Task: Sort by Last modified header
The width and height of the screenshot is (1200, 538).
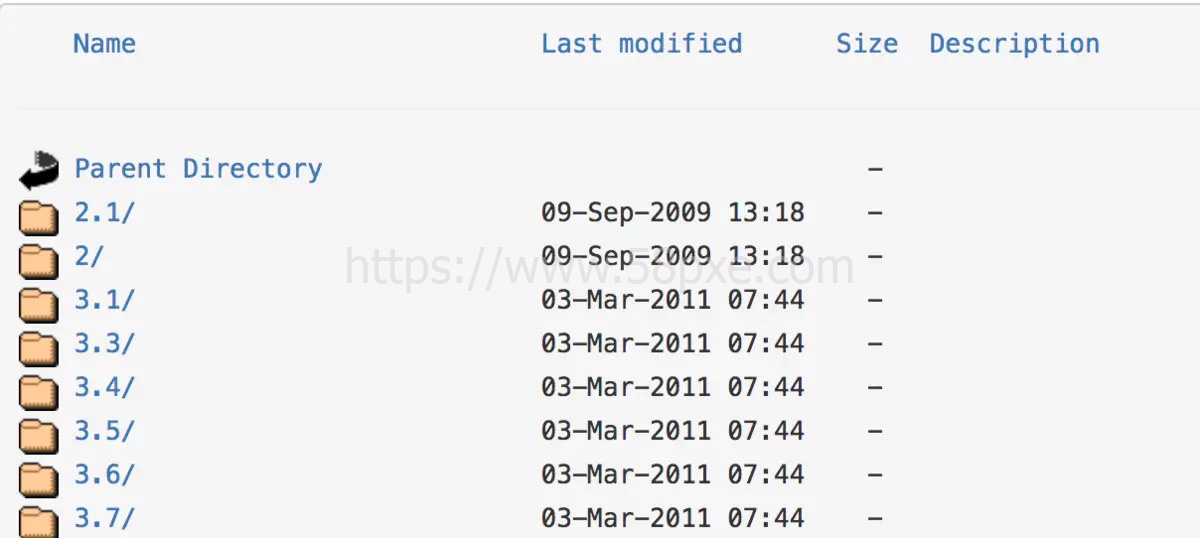Action: tap(642, 44)
